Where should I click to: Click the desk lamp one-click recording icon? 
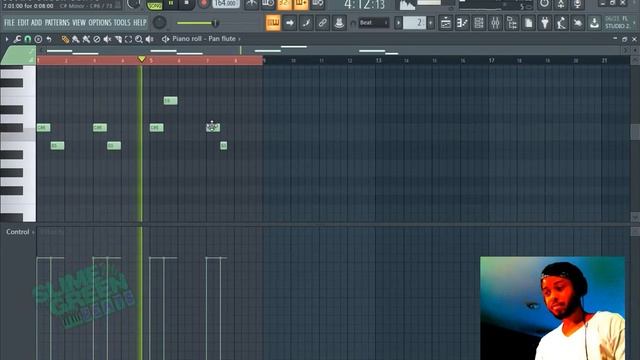click(x=561, y=23)
